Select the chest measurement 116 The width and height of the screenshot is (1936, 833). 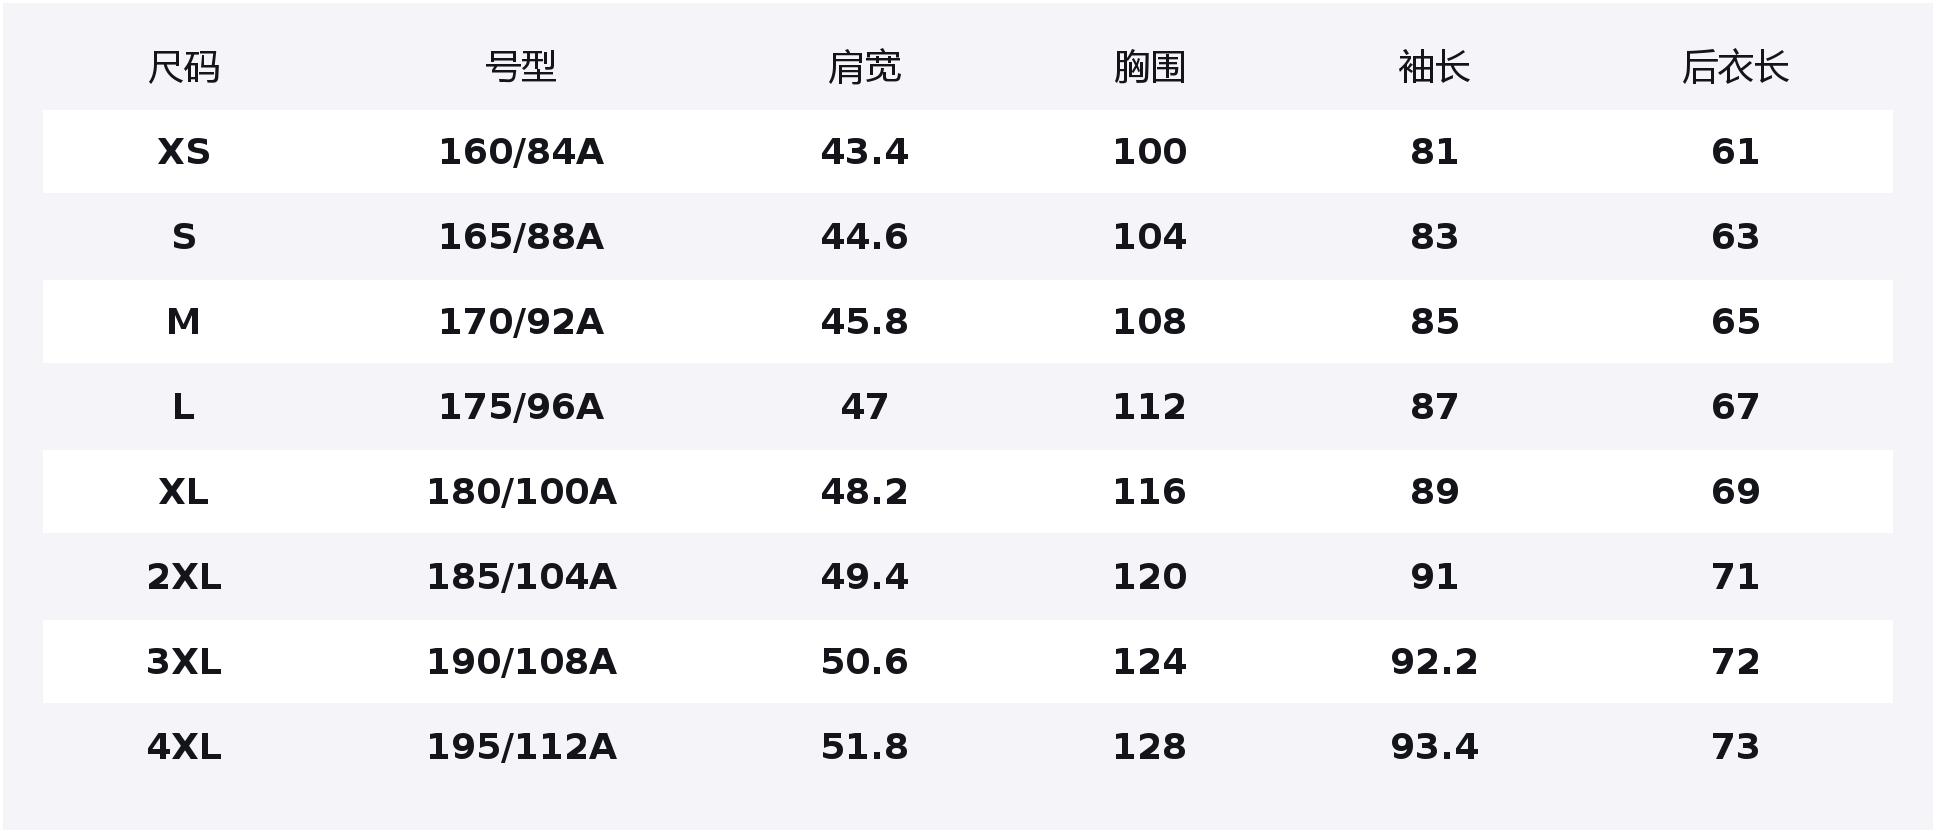point(1149,492)
